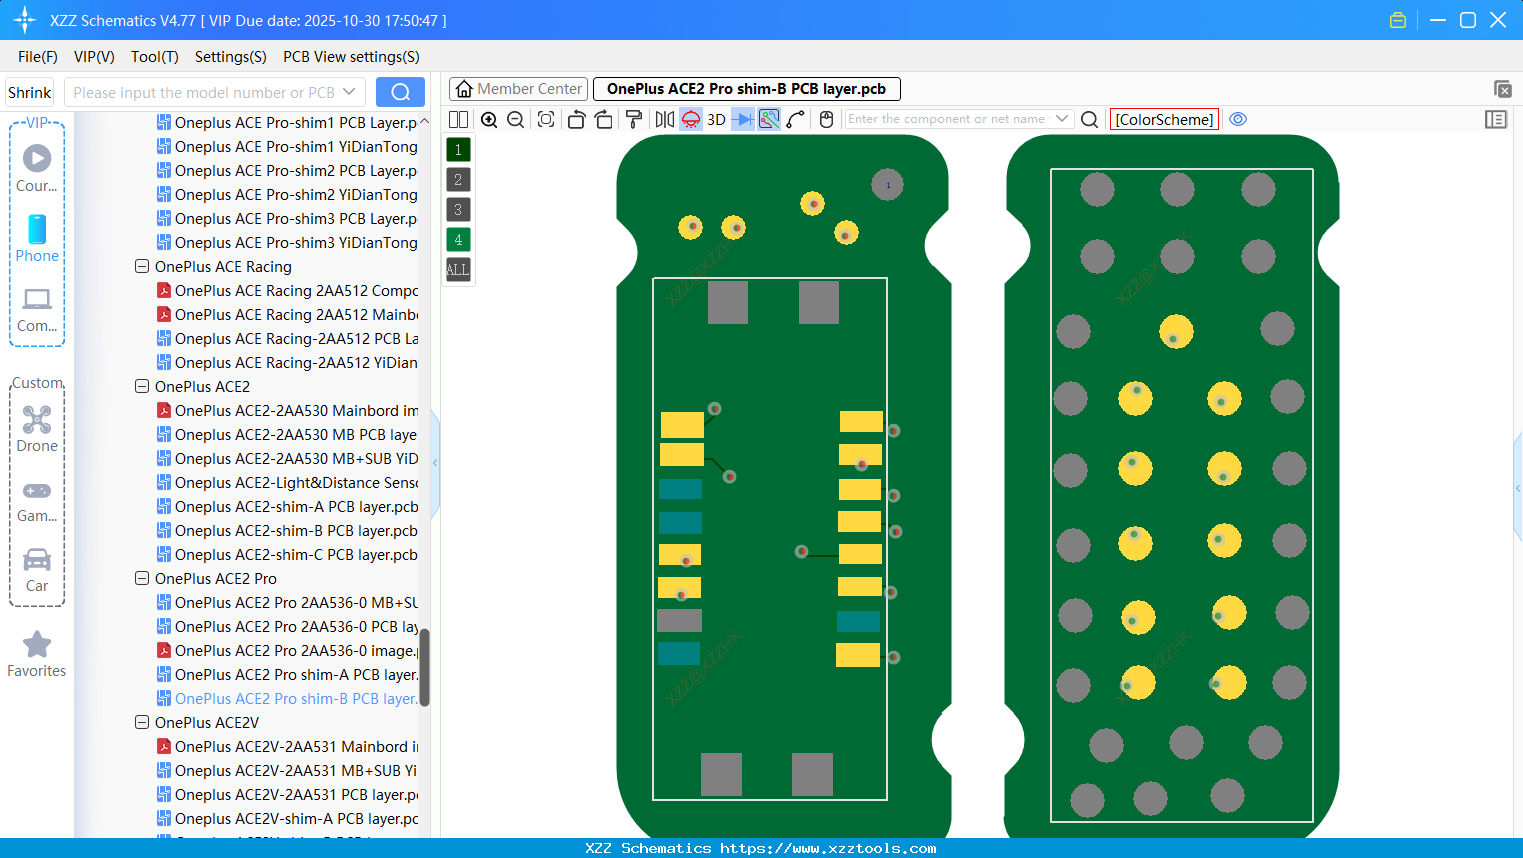Open the ColorScheme button

(1165, 120)
